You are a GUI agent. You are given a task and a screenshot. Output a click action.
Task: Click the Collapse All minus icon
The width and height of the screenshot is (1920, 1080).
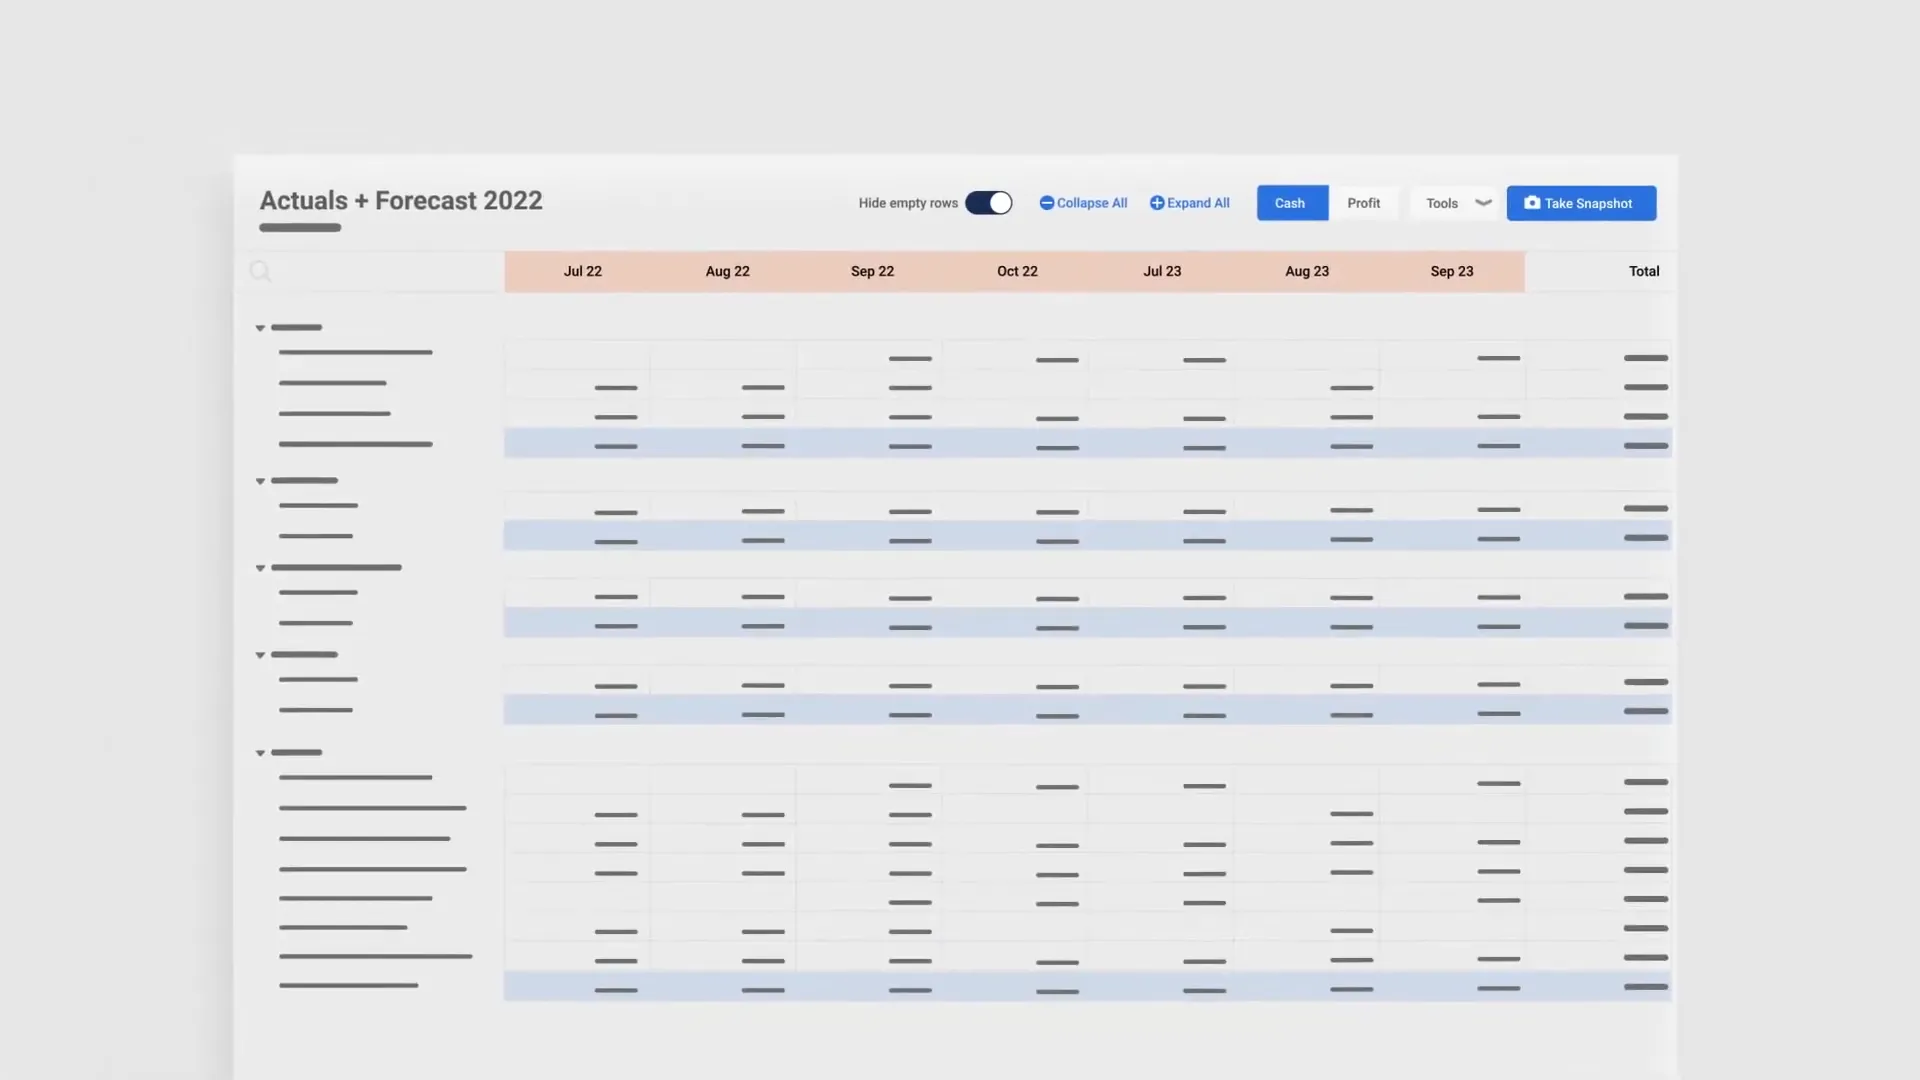(x=1045, y=202)
